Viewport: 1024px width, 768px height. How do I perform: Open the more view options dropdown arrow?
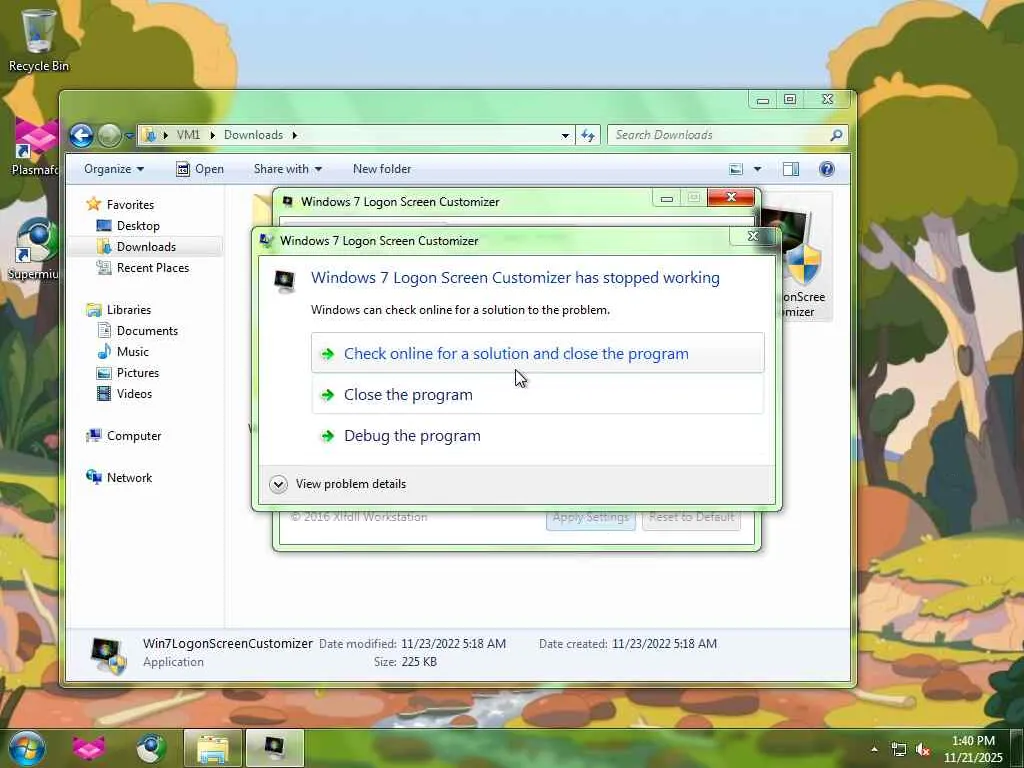[758, 169]
